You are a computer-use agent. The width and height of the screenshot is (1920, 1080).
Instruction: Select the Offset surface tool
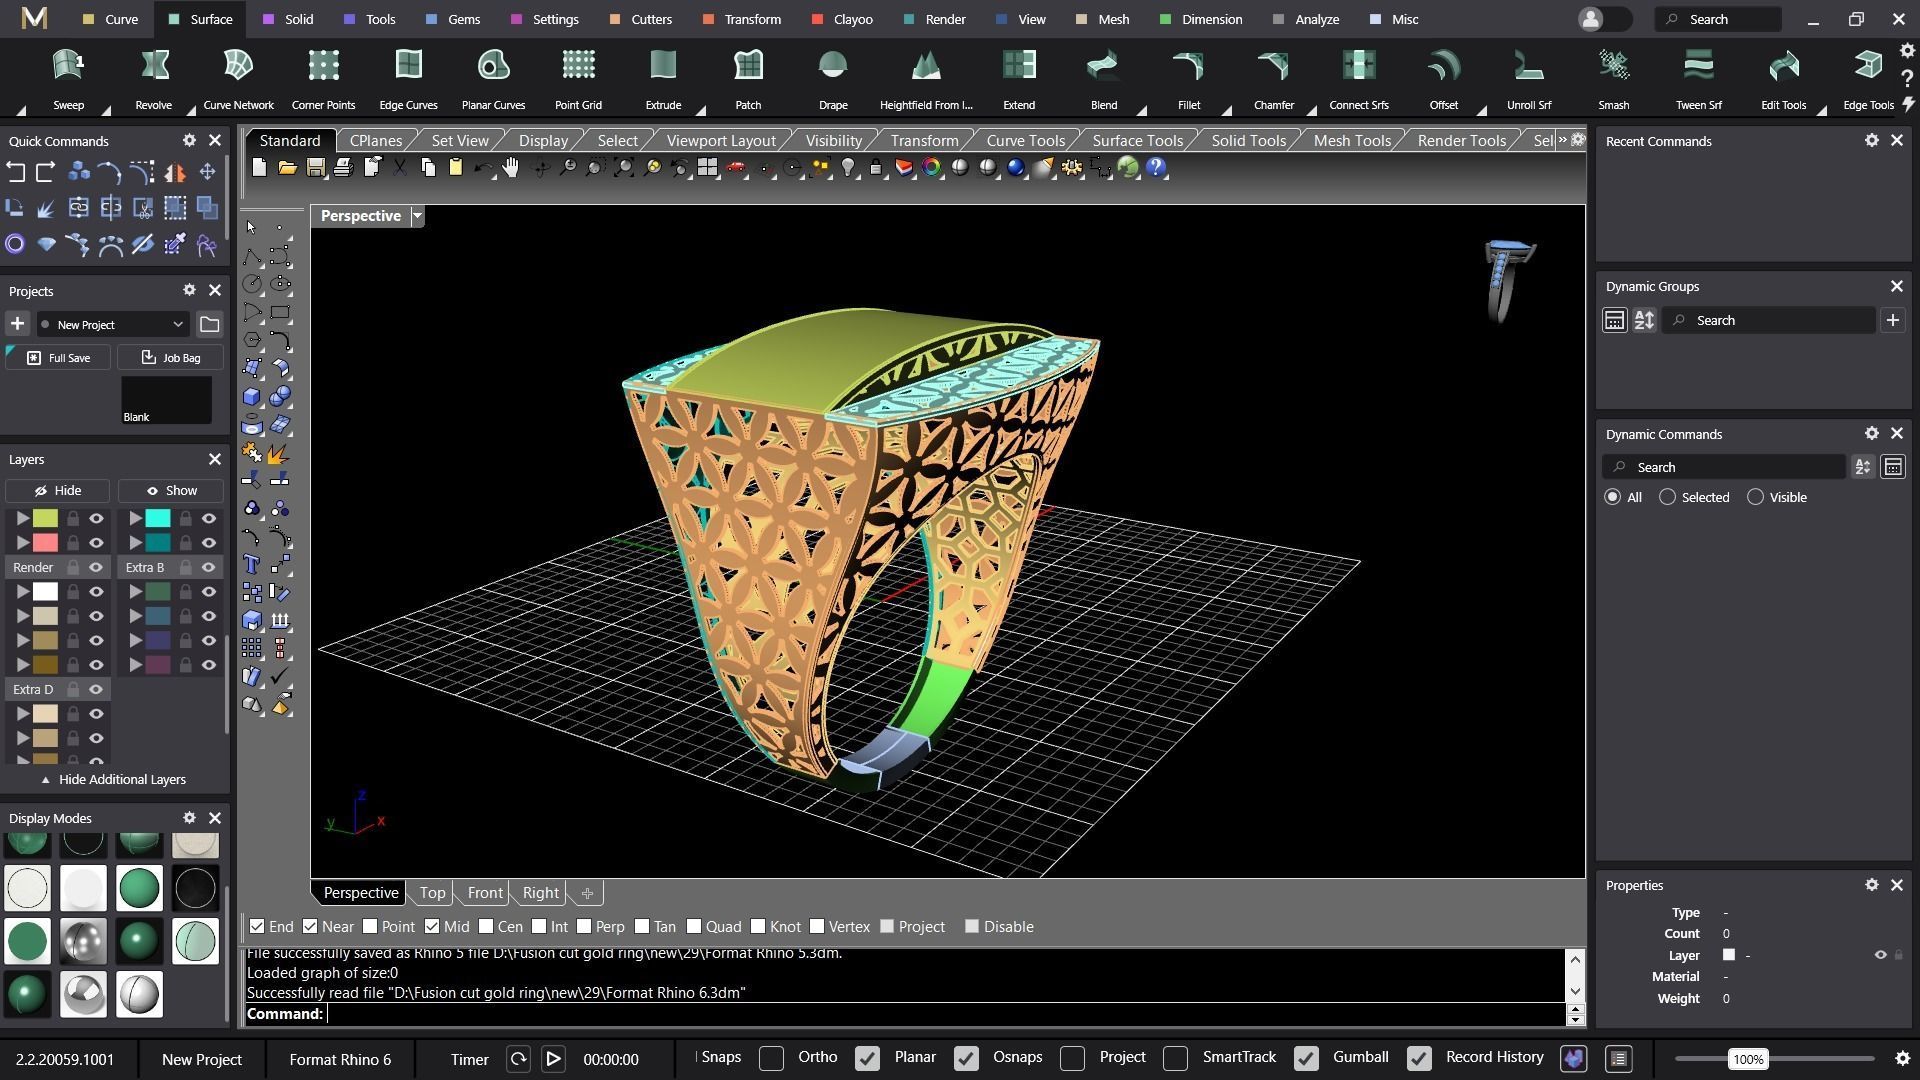[x=1443, y=66]
